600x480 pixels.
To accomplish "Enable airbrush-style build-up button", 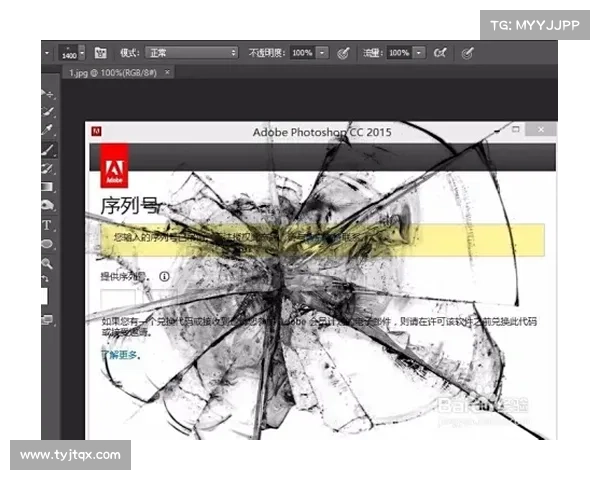I will [440, 52].
